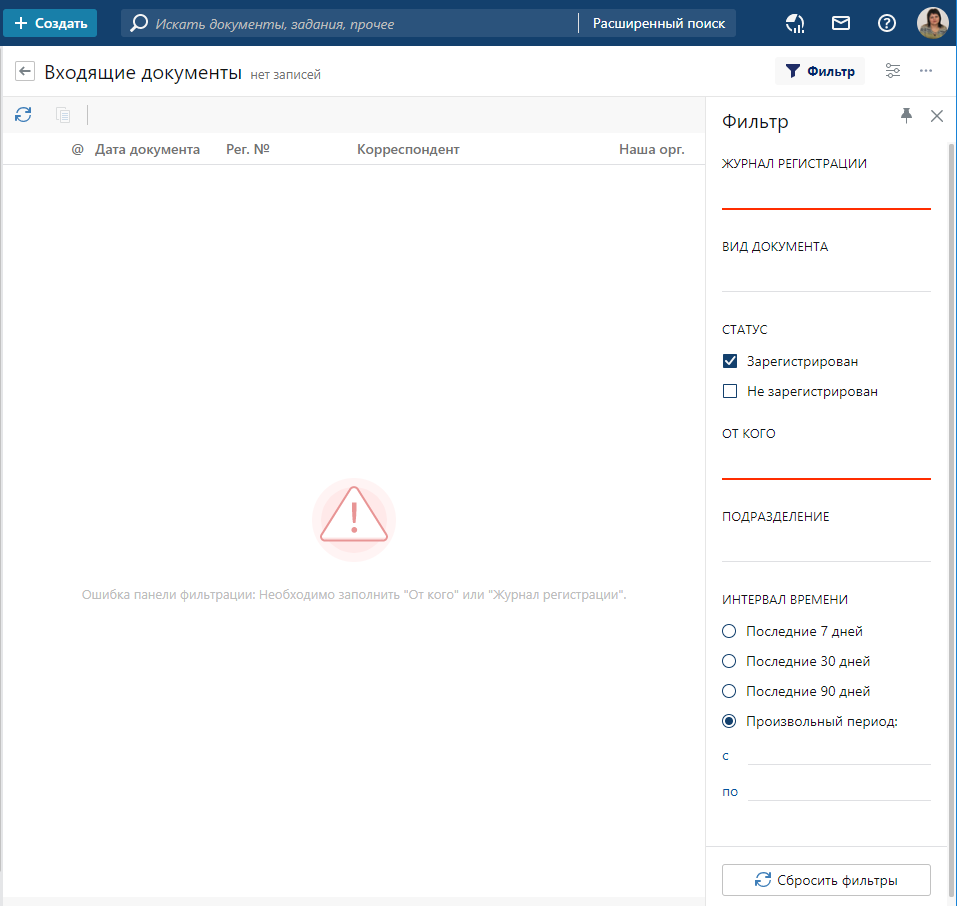Click the Расширенный поиск button

tap(658, 23)
